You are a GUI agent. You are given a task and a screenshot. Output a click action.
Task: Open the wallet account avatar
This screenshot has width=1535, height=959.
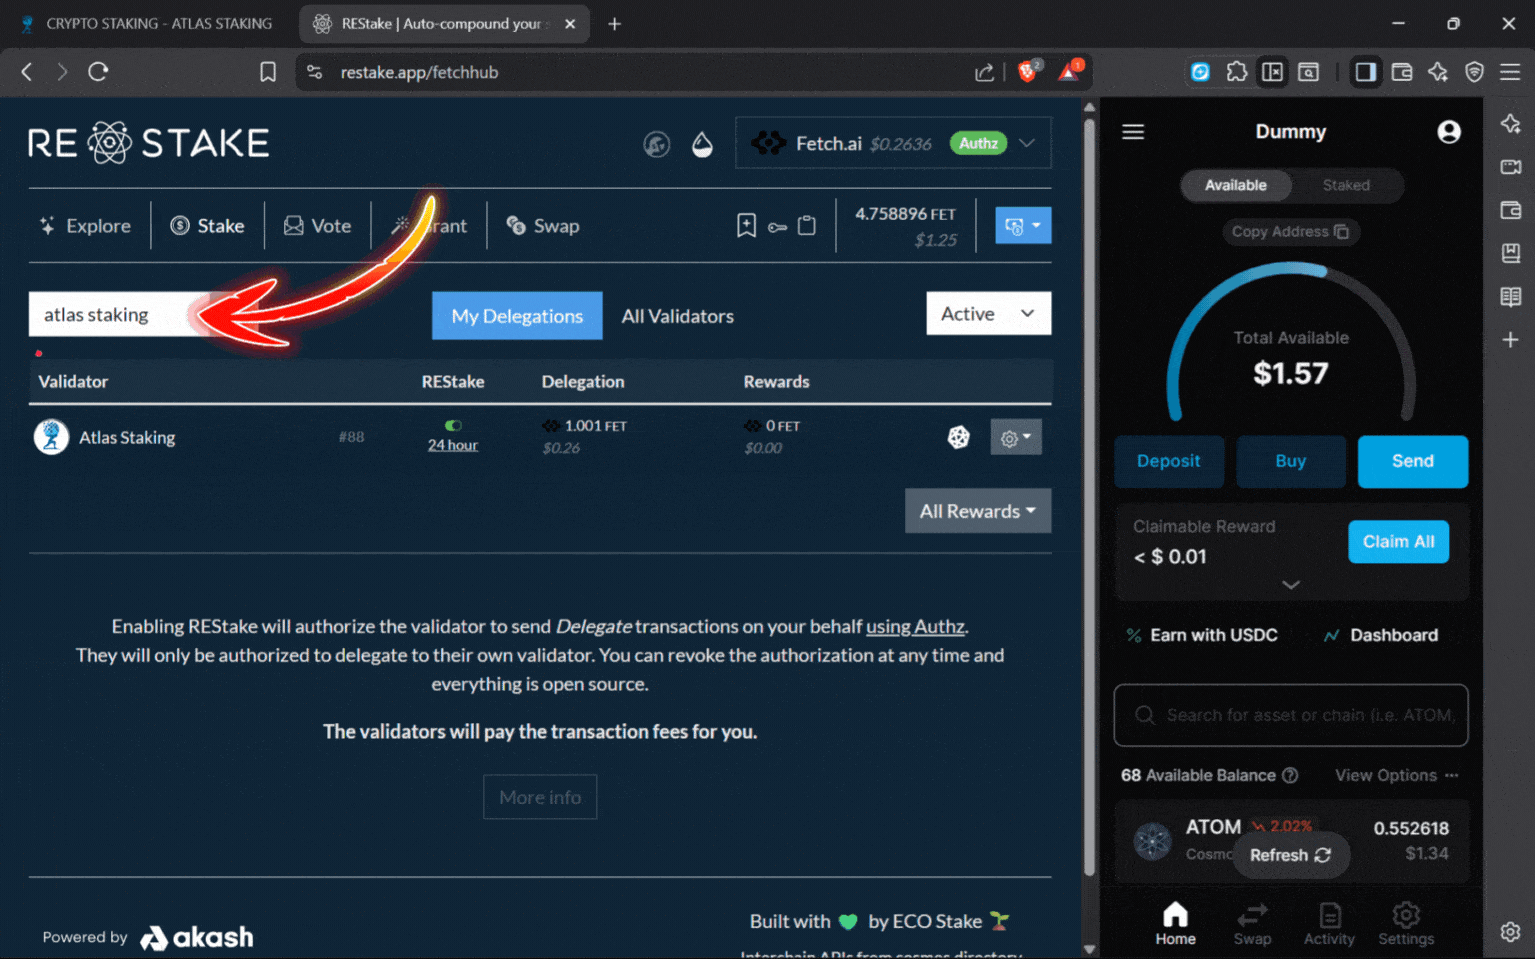(1449, 131)
